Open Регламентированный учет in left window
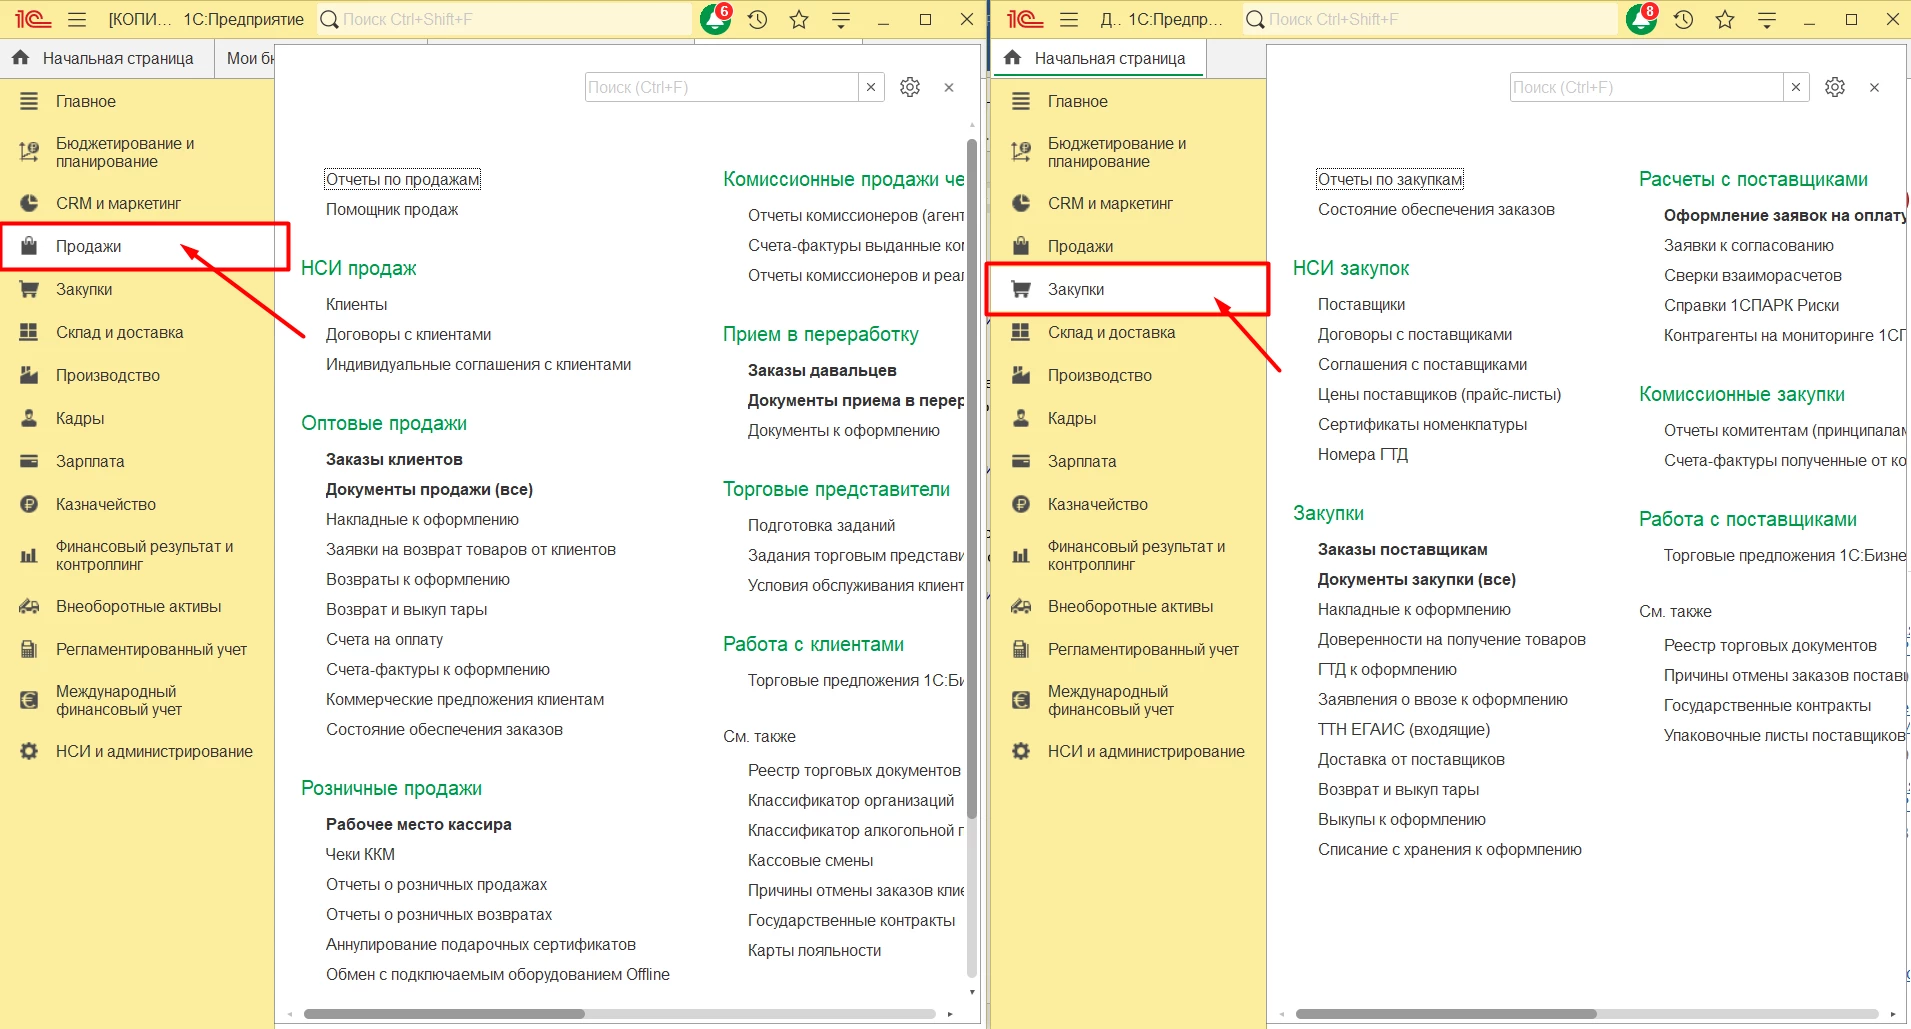1911x1029 pixels. click(137, 649)
